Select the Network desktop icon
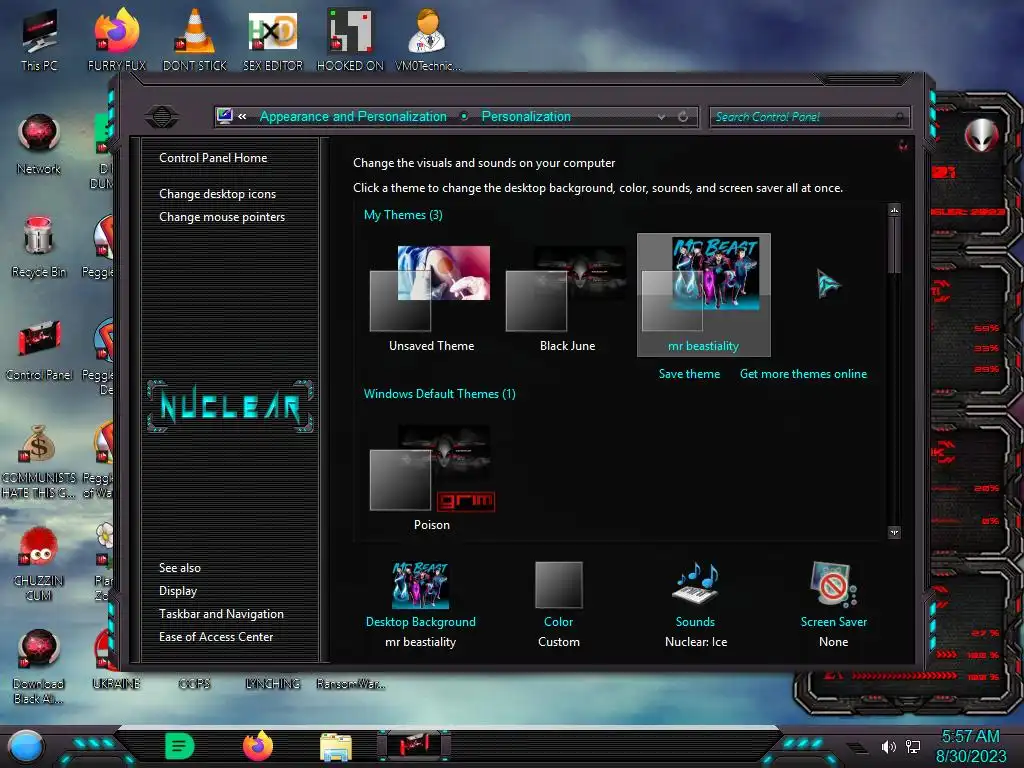This screenshot has height=768, width=1024. point(39,144)
